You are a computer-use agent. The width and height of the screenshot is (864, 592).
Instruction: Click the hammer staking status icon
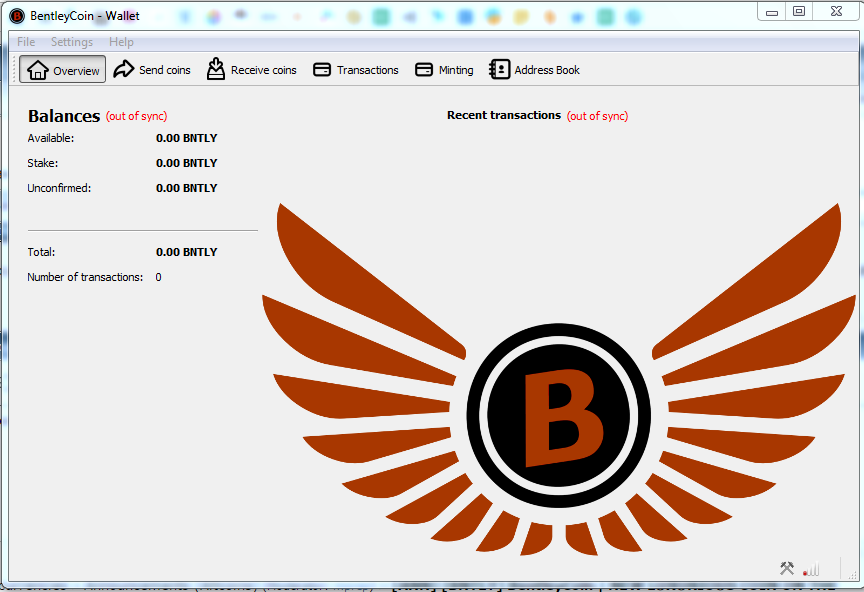(787, 568)
